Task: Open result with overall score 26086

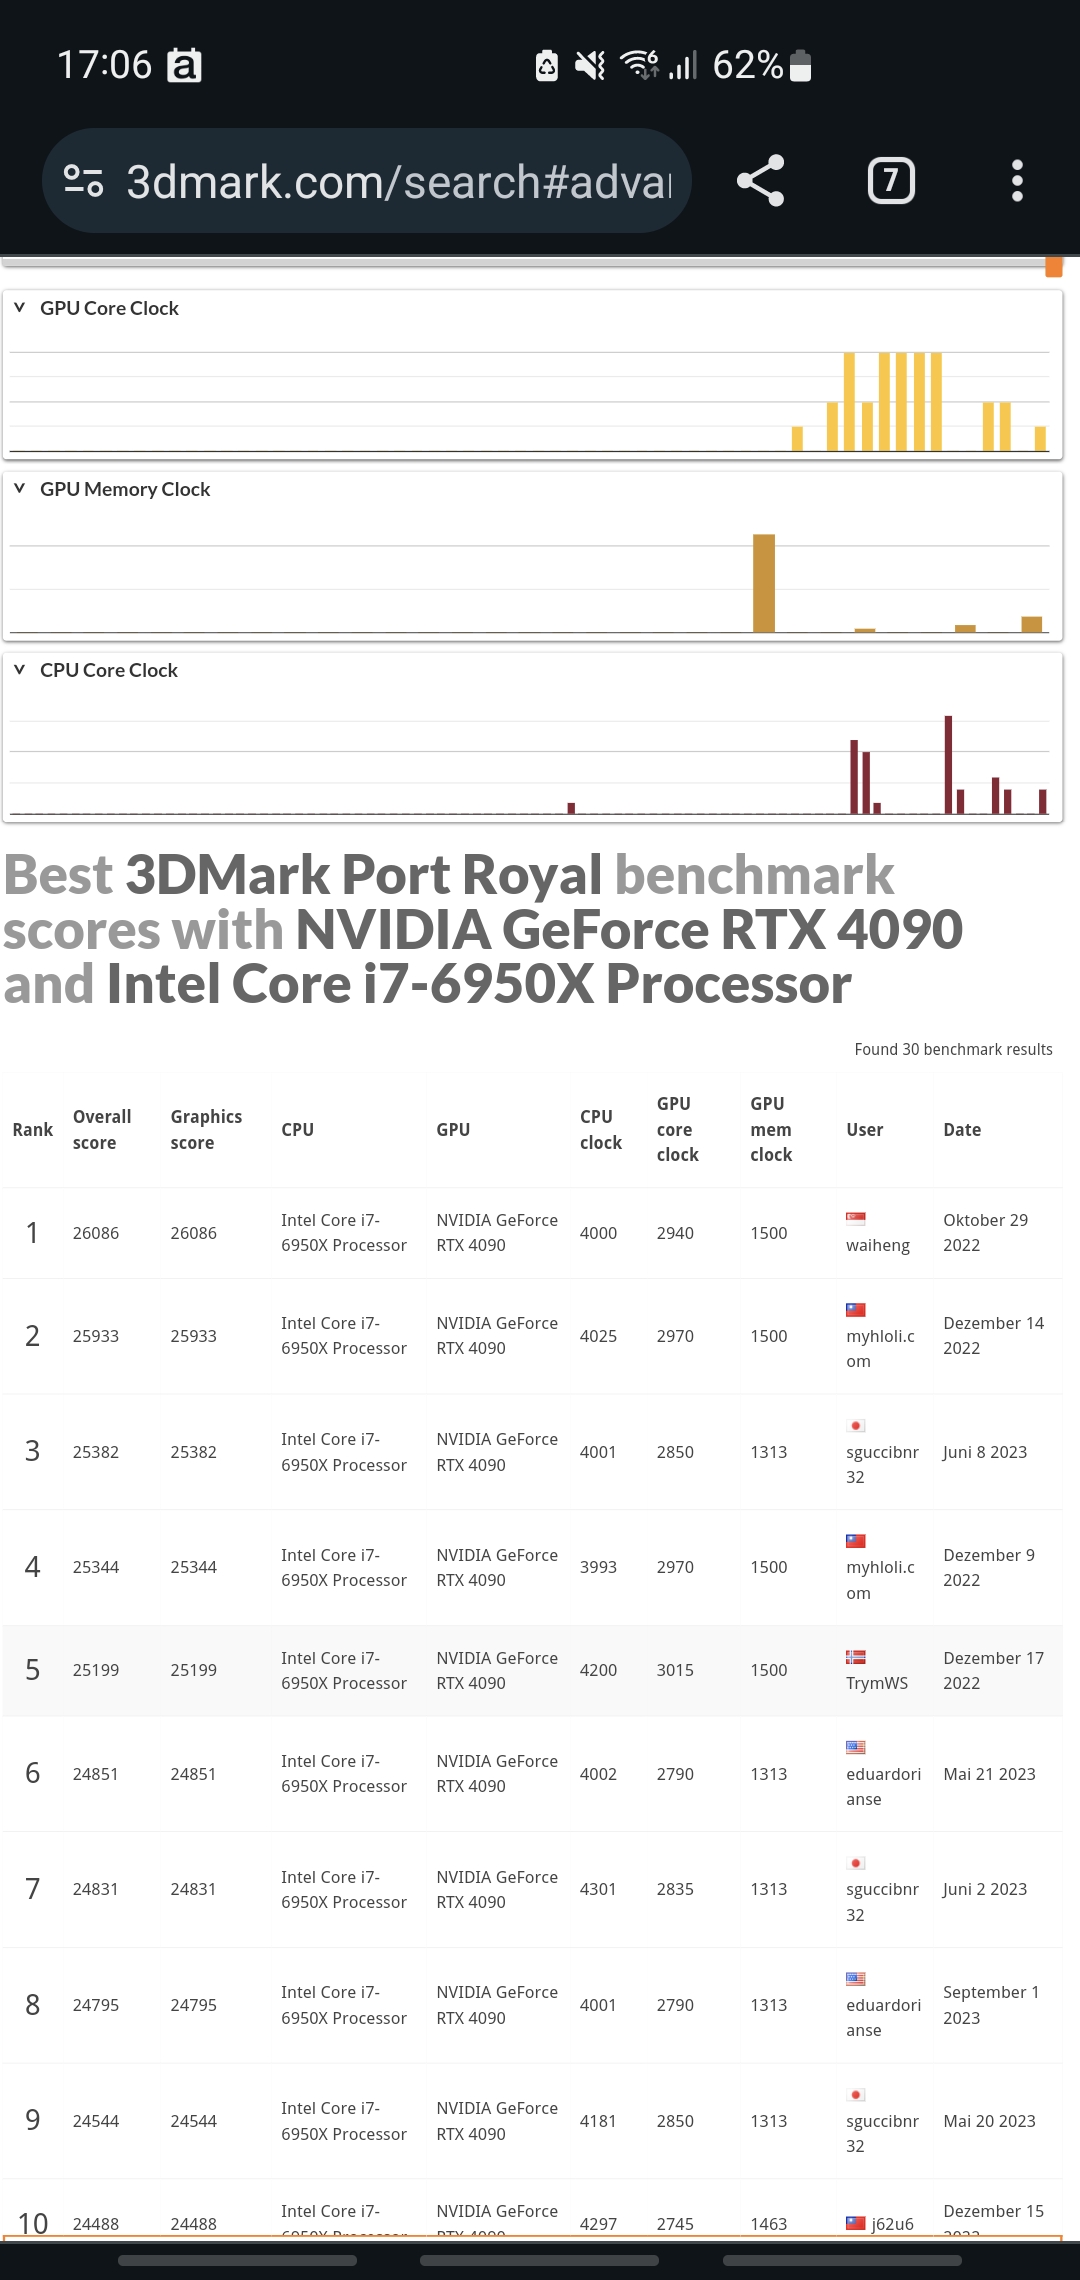Action: coord(95,1233)
